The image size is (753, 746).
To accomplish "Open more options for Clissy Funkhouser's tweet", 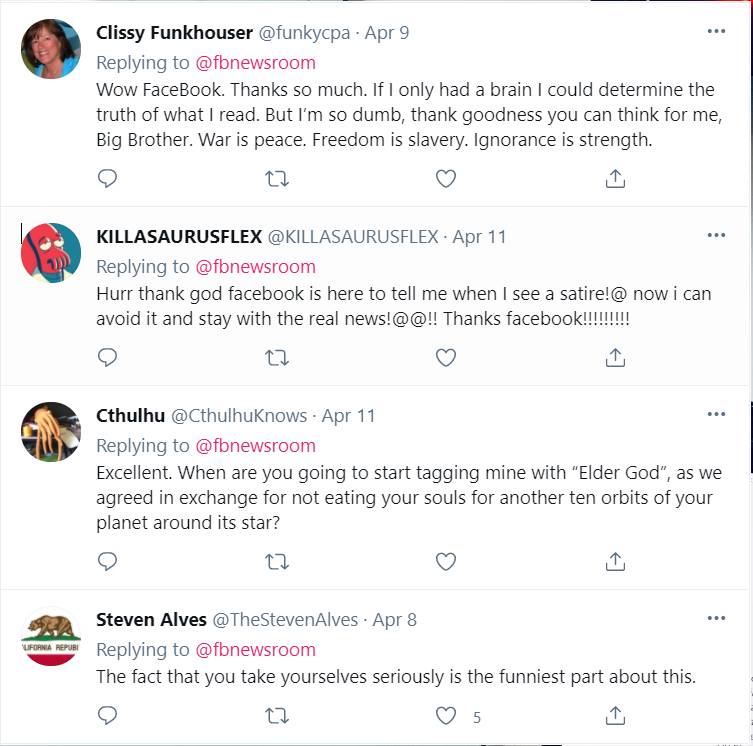I will point(716,31).
